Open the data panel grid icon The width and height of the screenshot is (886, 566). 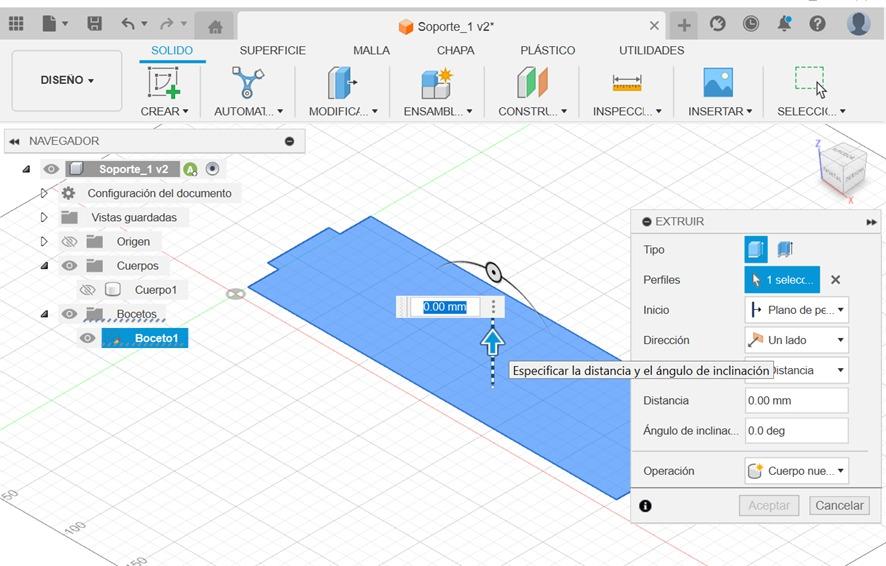[16, 24]
